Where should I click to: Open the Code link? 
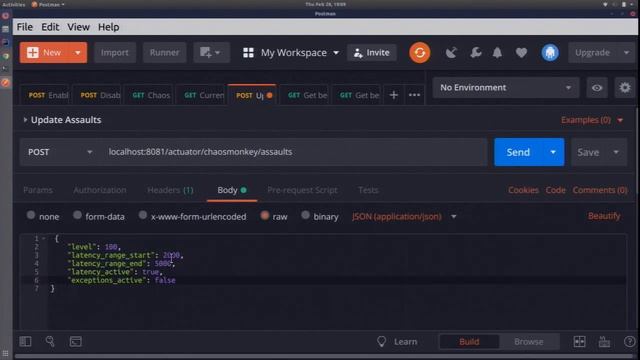(x=556, y=190)
